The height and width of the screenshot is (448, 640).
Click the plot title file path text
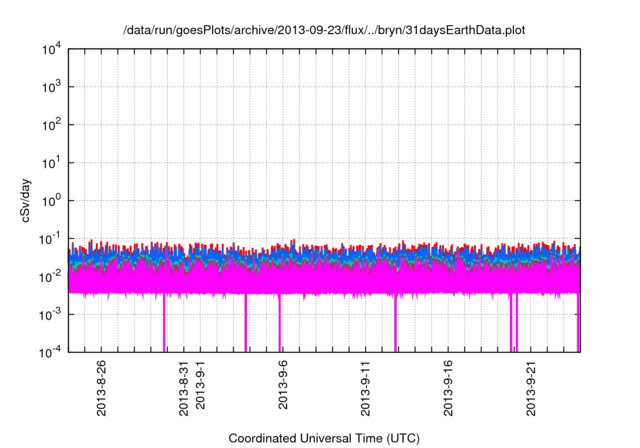tap(324, 31)
